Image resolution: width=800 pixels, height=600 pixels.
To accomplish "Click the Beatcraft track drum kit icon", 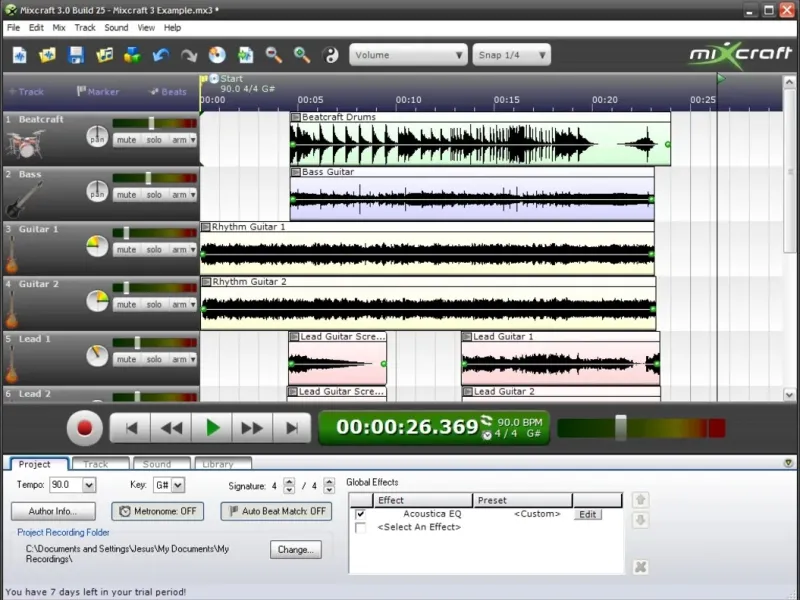I will pyautogui.click(x=24, y=145).
